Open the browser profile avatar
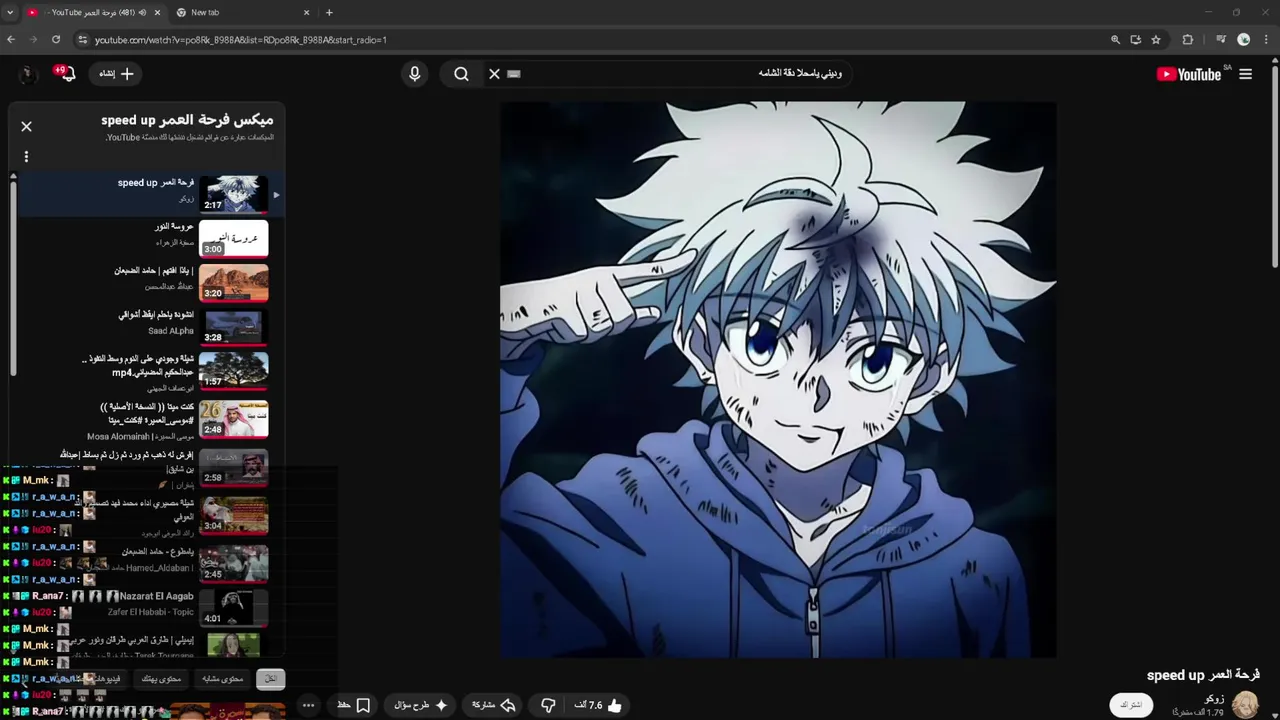Screen dimensions: 1280x720 coord(1244,40)
